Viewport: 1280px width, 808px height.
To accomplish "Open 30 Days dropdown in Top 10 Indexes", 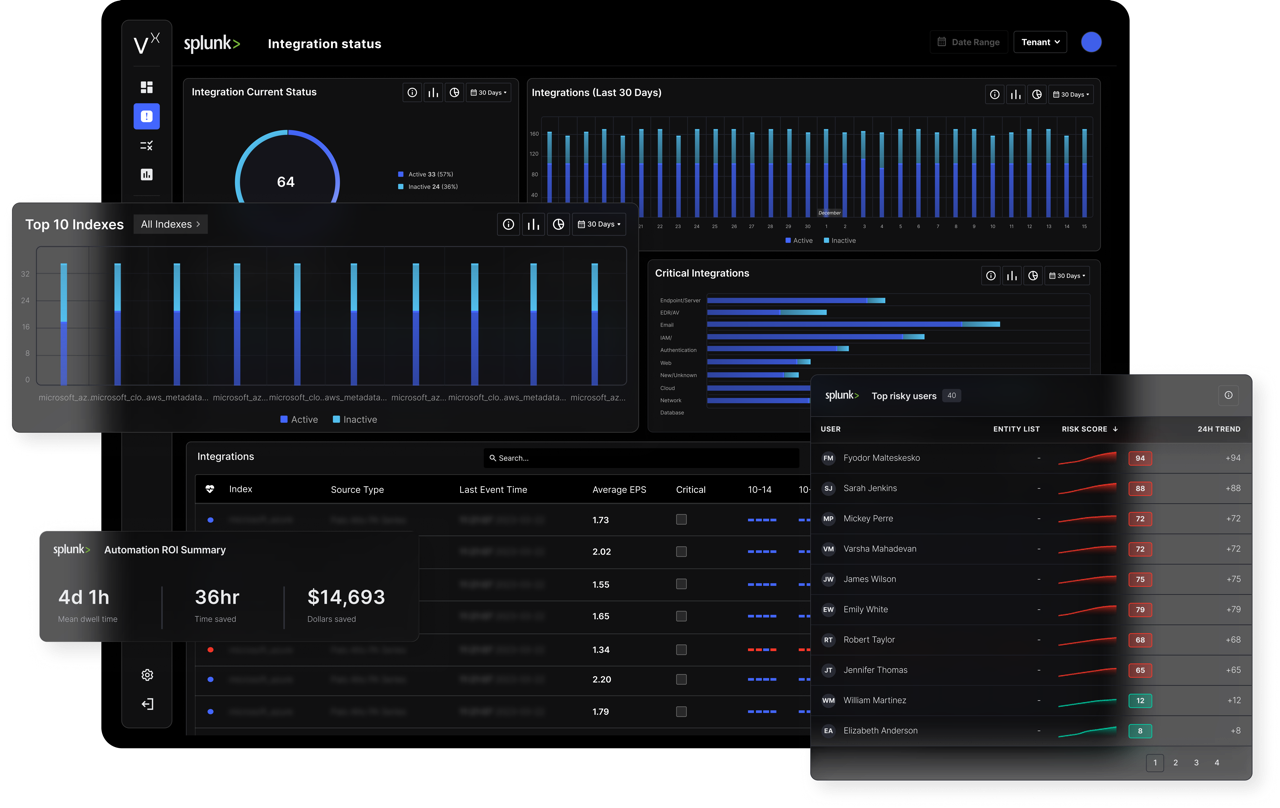I will (x=599, y=224).
